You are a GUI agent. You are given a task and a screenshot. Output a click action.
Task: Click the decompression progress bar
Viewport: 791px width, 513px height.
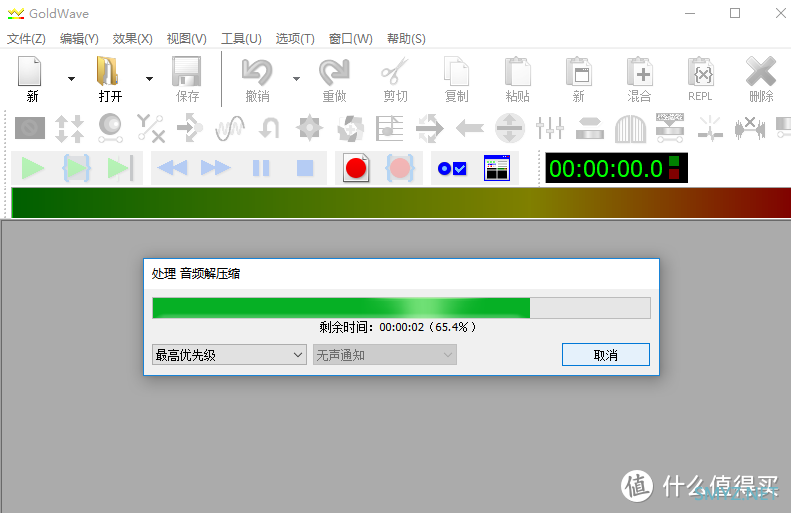402,308
